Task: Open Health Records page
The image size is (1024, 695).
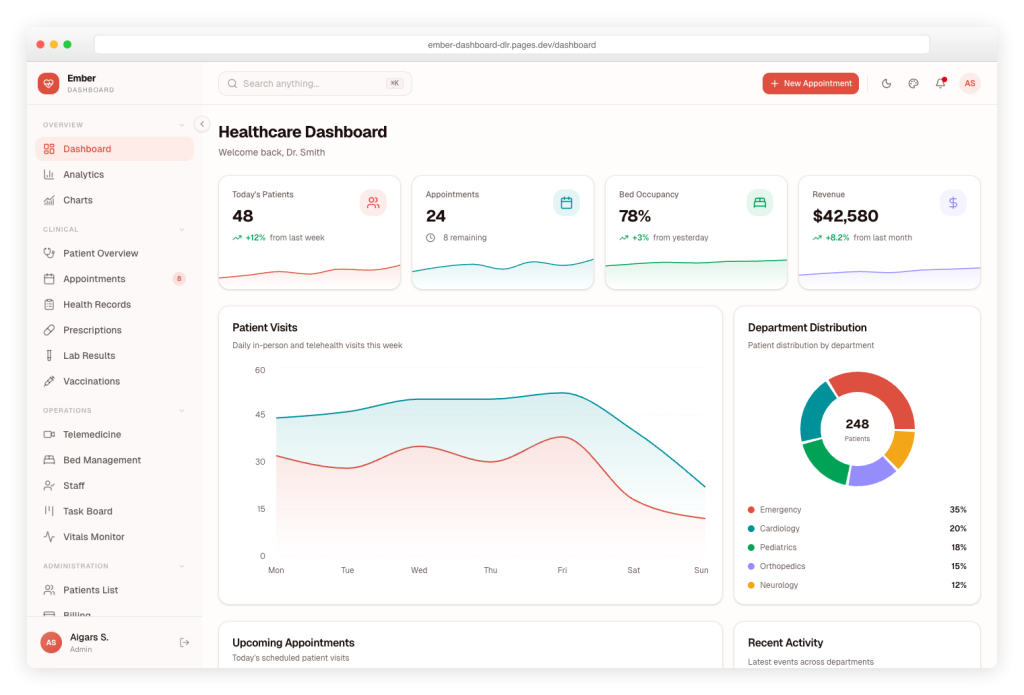Action: click(114, 304)
